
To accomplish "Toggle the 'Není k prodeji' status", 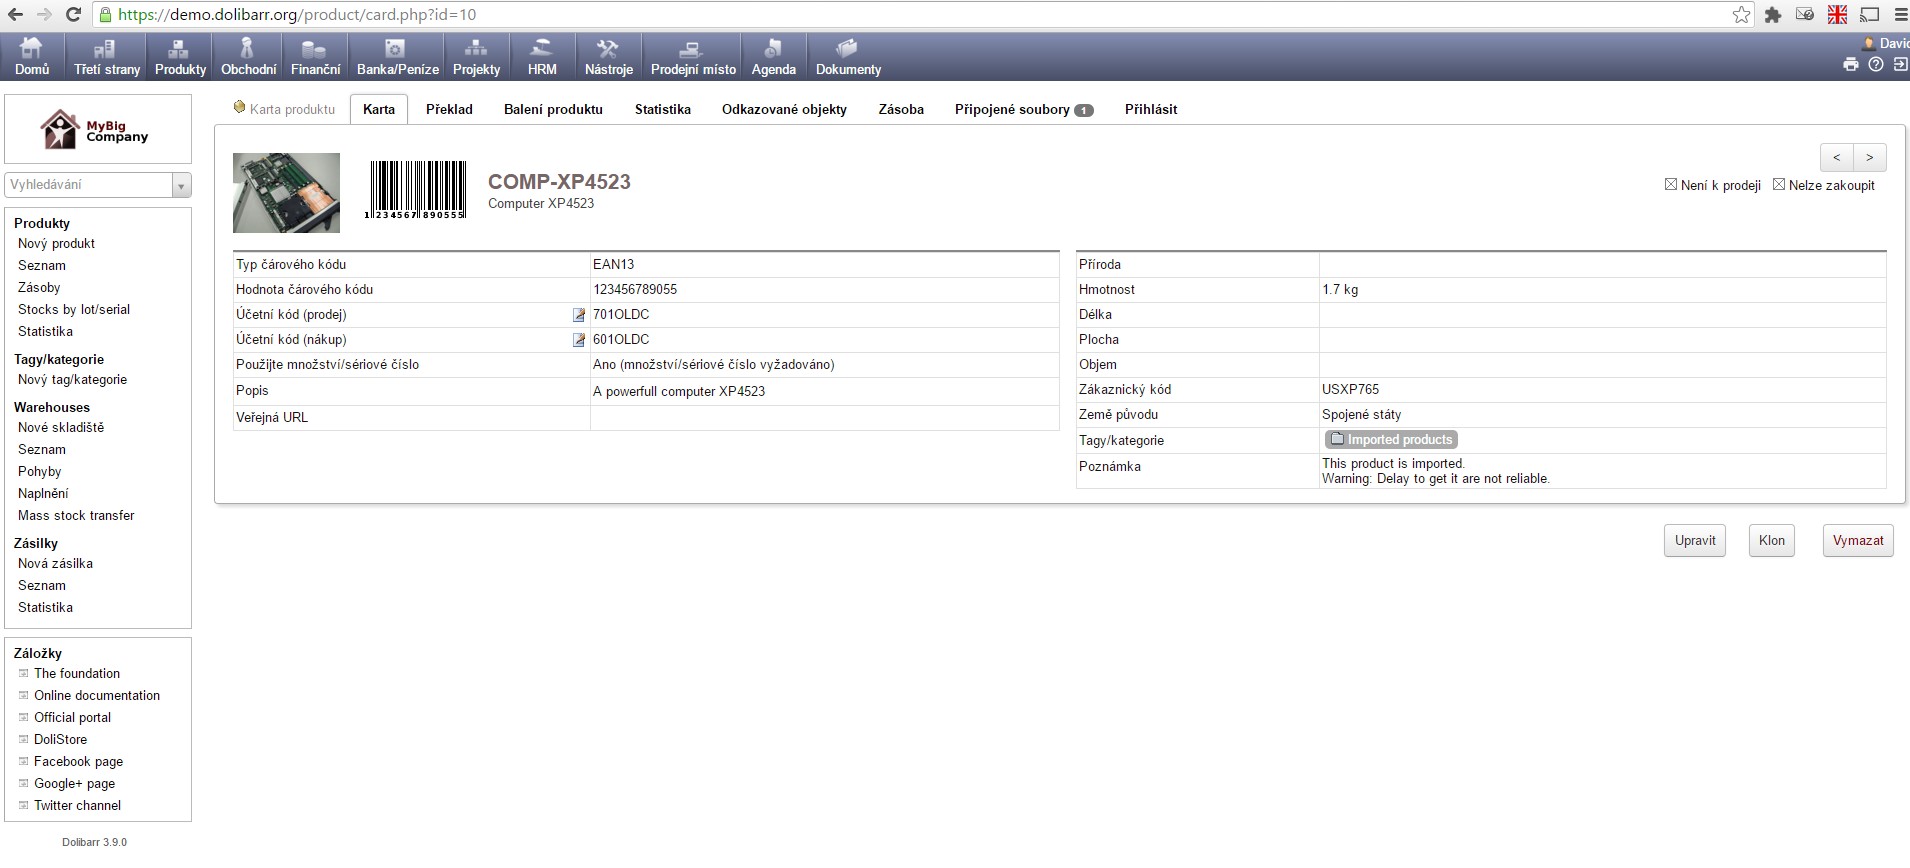I will (x=1670, y=185).
